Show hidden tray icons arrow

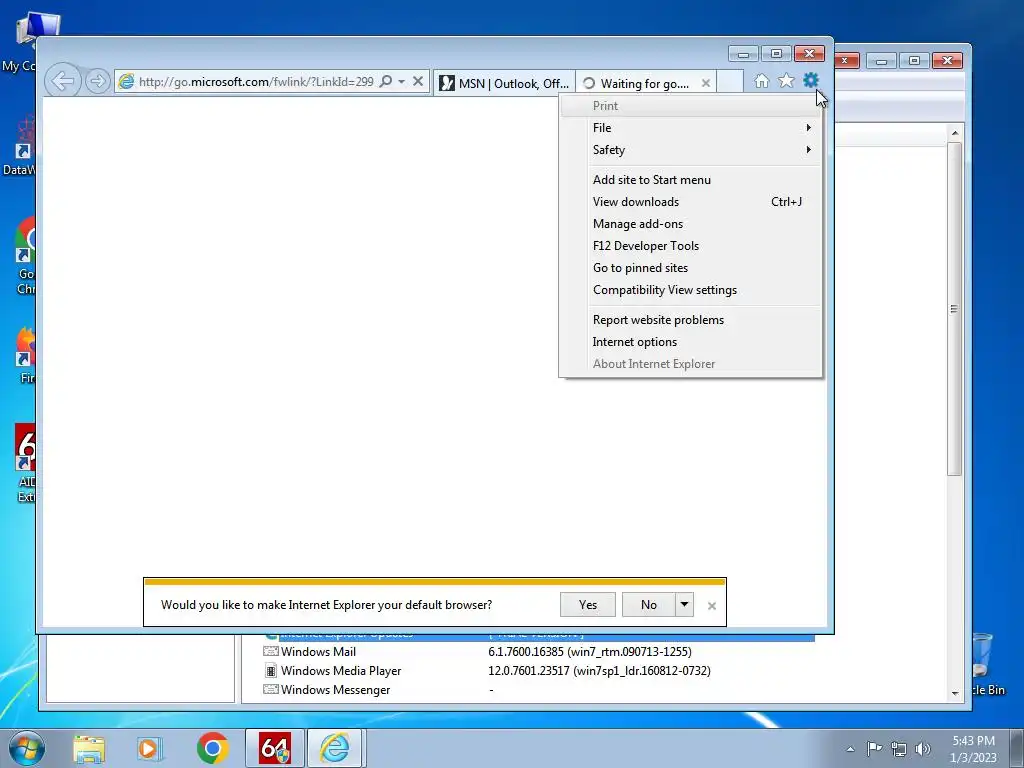point(850,749)
